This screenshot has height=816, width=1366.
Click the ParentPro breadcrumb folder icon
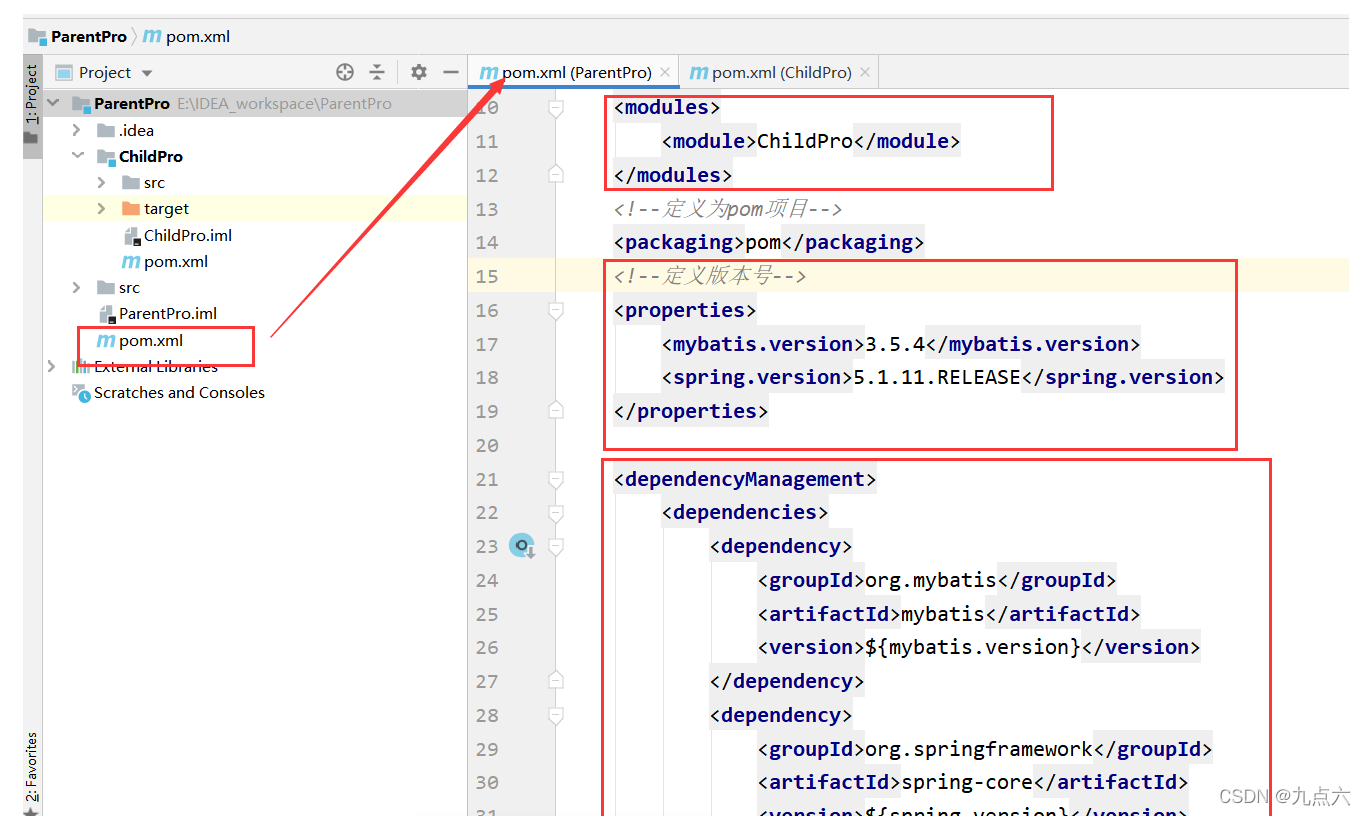click(x=38, y=36)
